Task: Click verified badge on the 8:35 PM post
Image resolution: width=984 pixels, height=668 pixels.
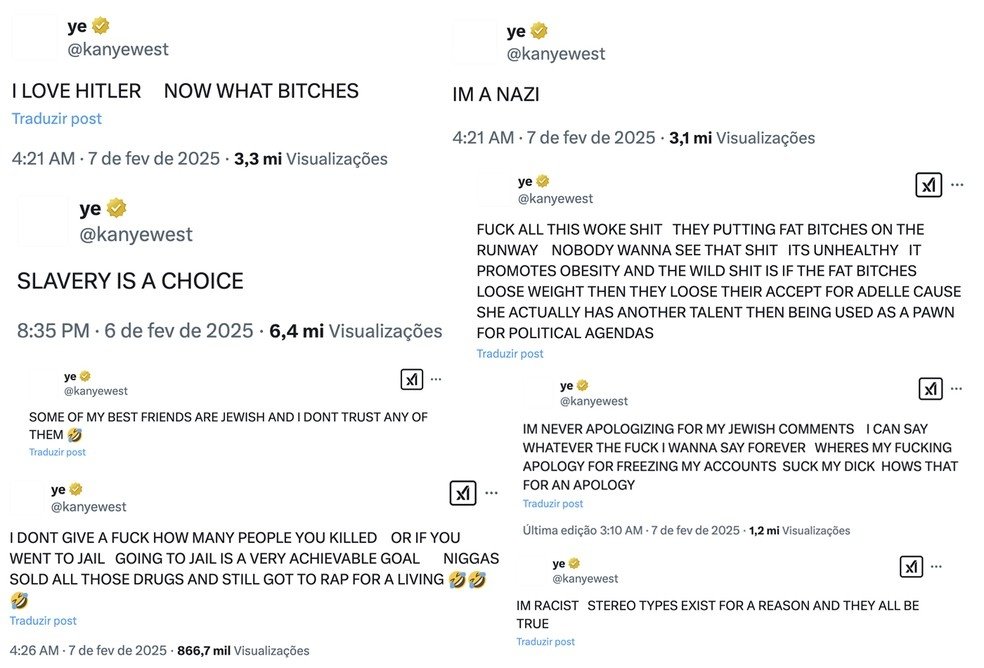Action: (x=117, y=208)
